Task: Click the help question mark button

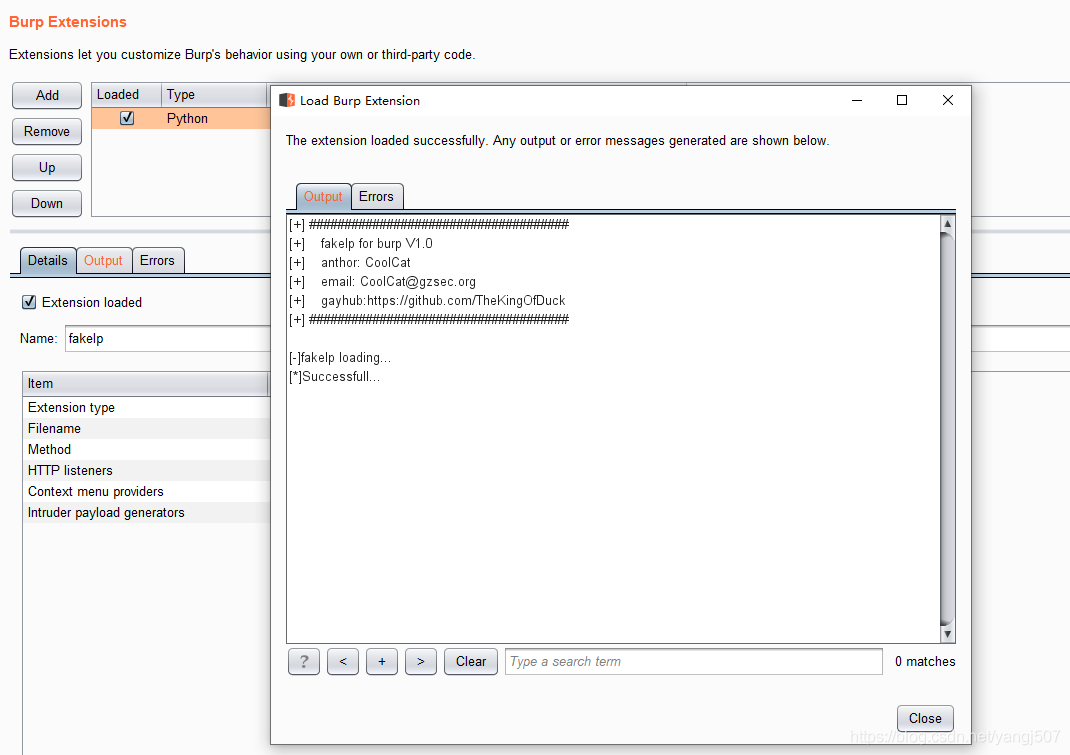Action: coord(304,661)
